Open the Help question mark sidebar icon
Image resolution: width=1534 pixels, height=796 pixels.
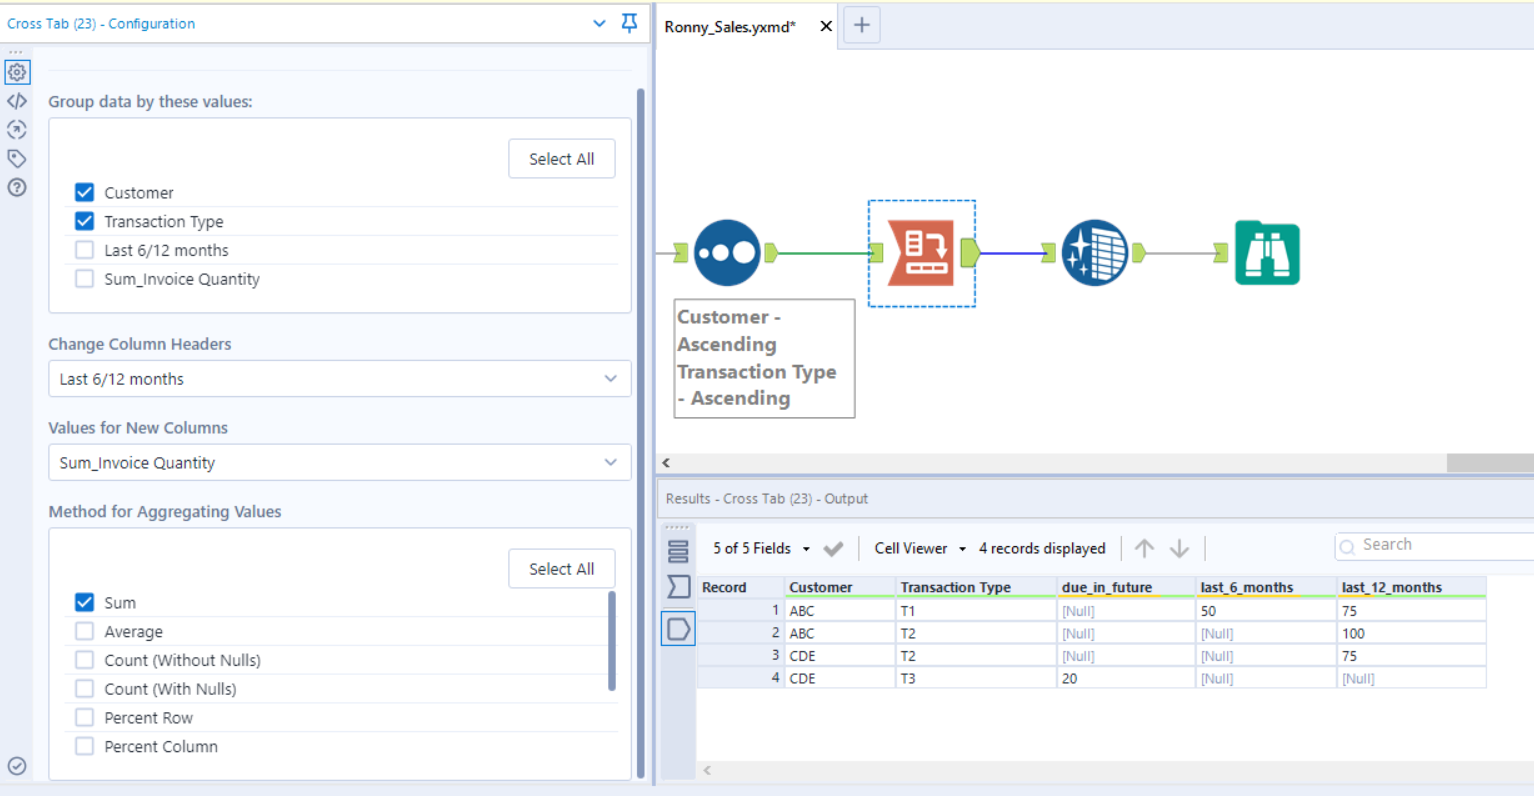(16, 187)
